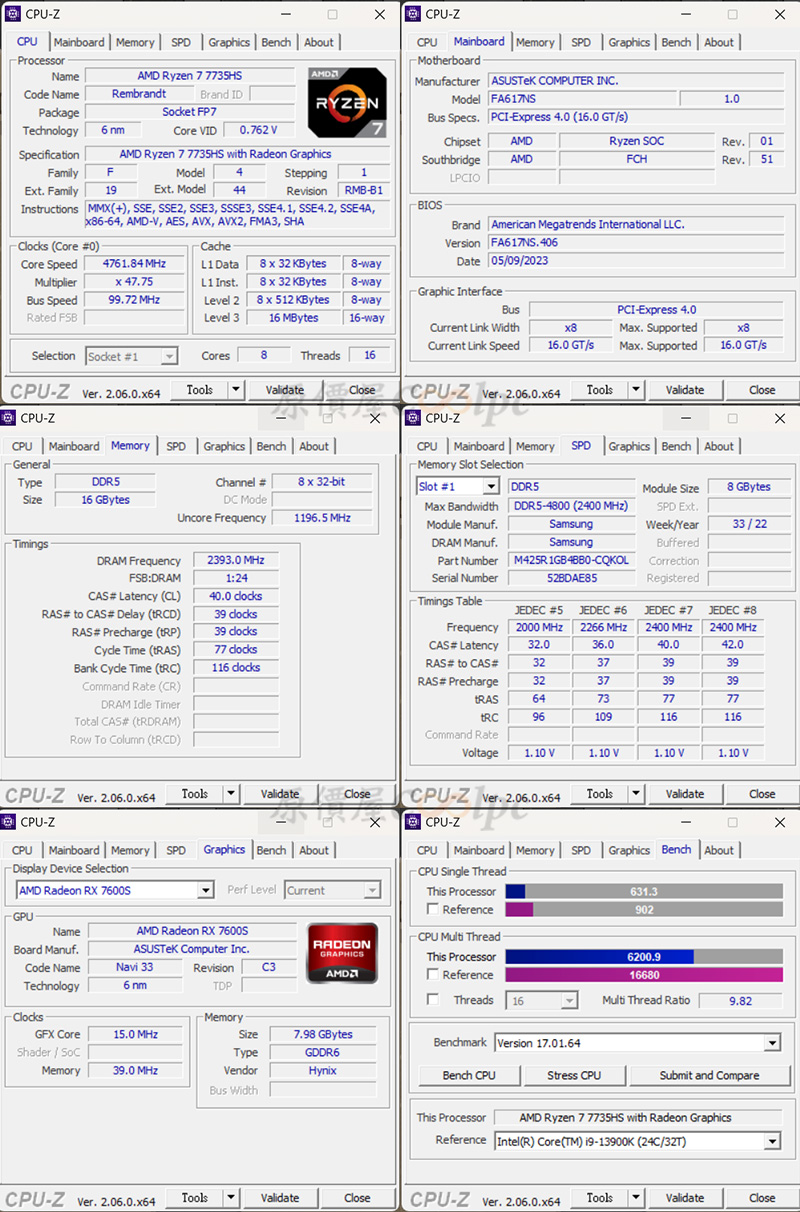Click the Single Thread This Processor bar showing 631.3
Viewport: 800px width, 1212px height.
click(x=644, y=891)
